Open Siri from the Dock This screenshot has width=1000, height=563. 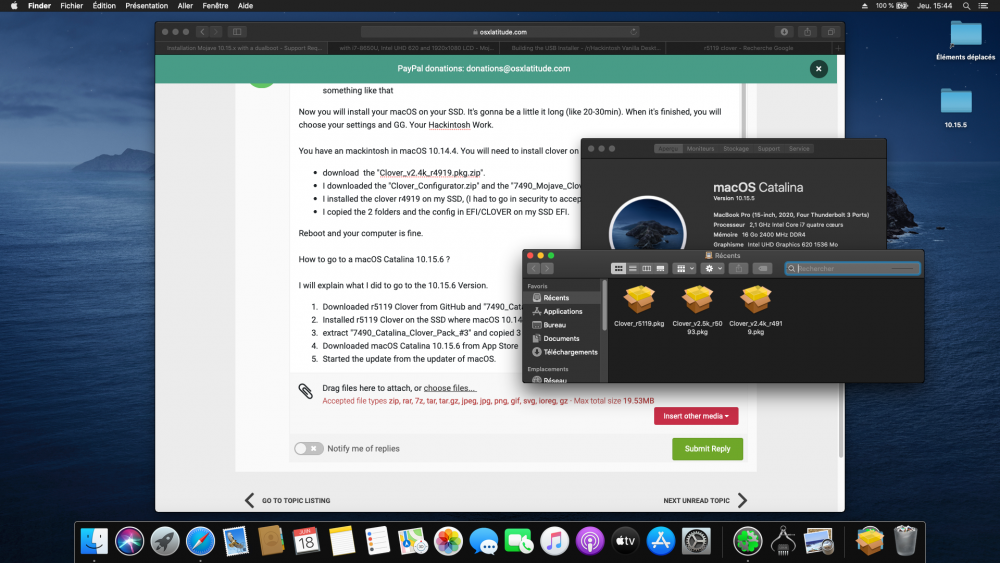pos(129,541)
